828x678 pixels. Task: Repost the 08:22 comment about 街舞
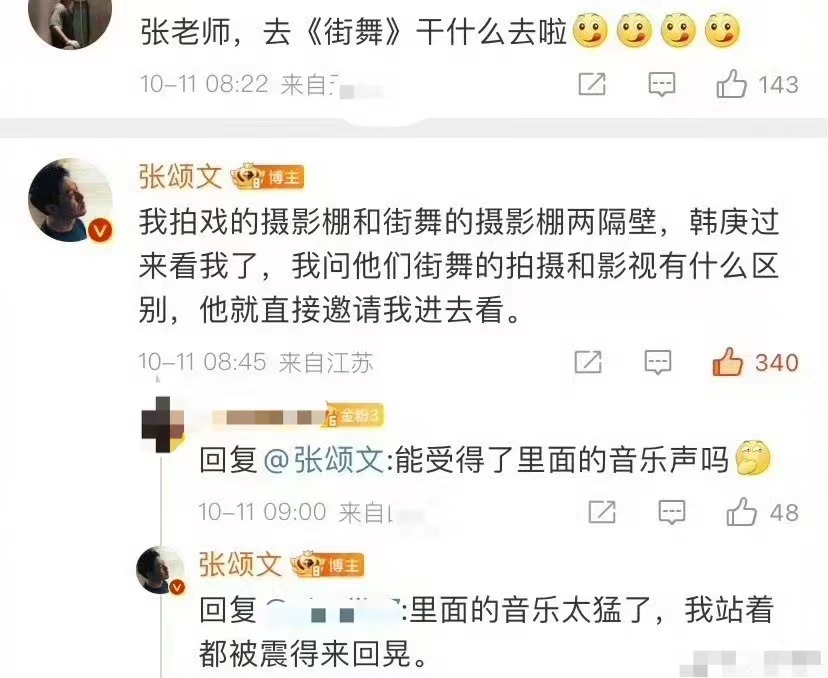[592, 84]
